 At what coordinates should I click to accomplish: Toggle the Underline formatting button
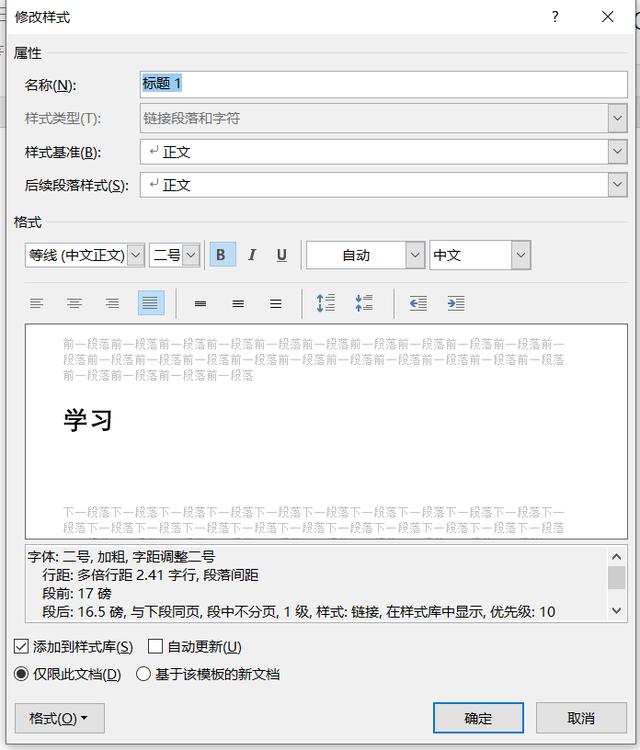coord(282,255)
